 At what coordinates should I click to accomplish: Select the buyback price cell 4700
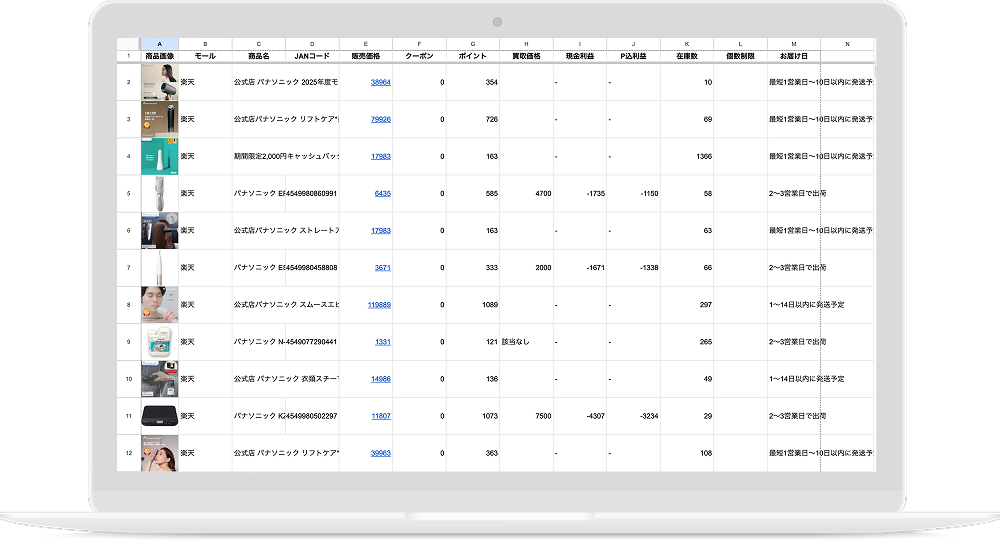(526, 193)
